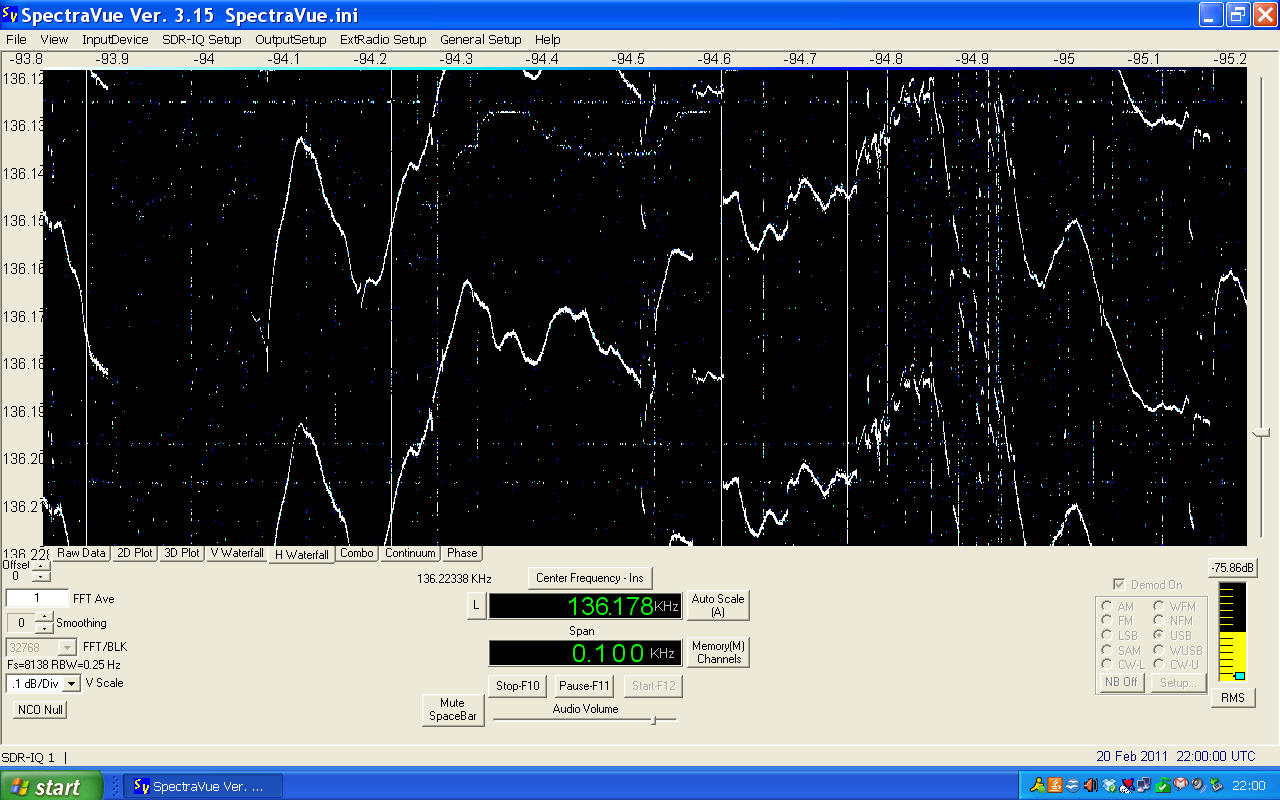This screenshot has width=1280, height=800.
Task: Click the Auto Scale (A) button
Action: point(717,605)
